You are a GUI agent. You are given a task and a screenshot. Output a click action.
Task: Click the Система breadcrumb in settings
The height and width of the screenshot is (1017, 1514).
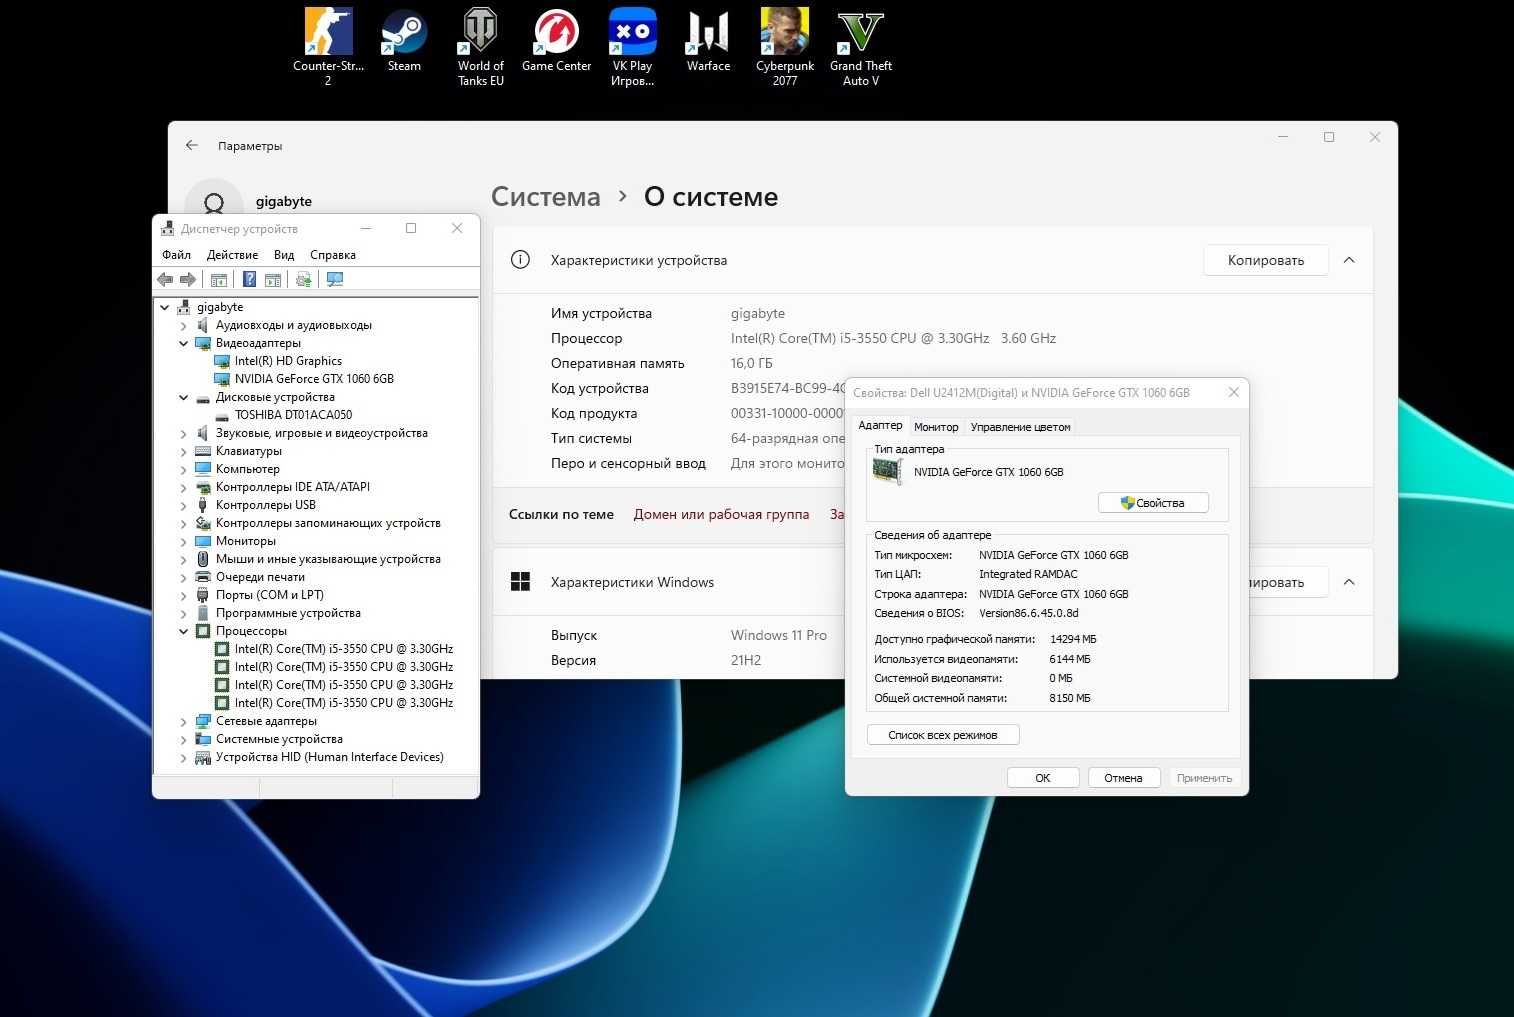tap(546, 197)
